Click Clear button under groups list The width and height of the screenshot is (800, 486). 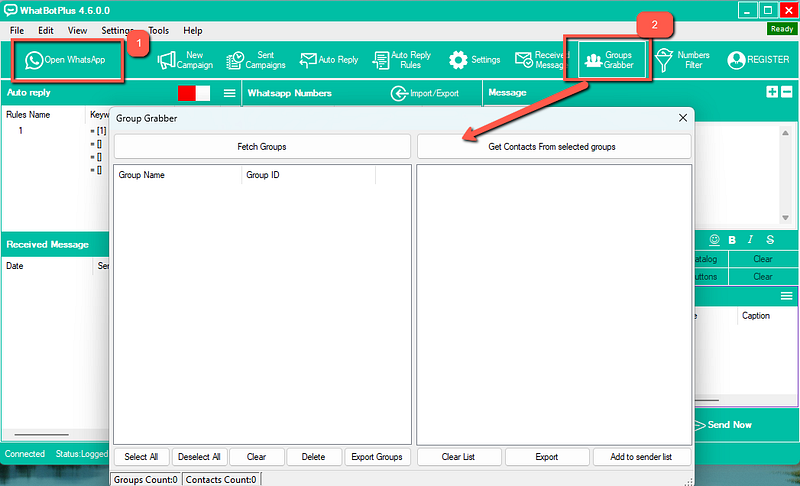[256, 457]
